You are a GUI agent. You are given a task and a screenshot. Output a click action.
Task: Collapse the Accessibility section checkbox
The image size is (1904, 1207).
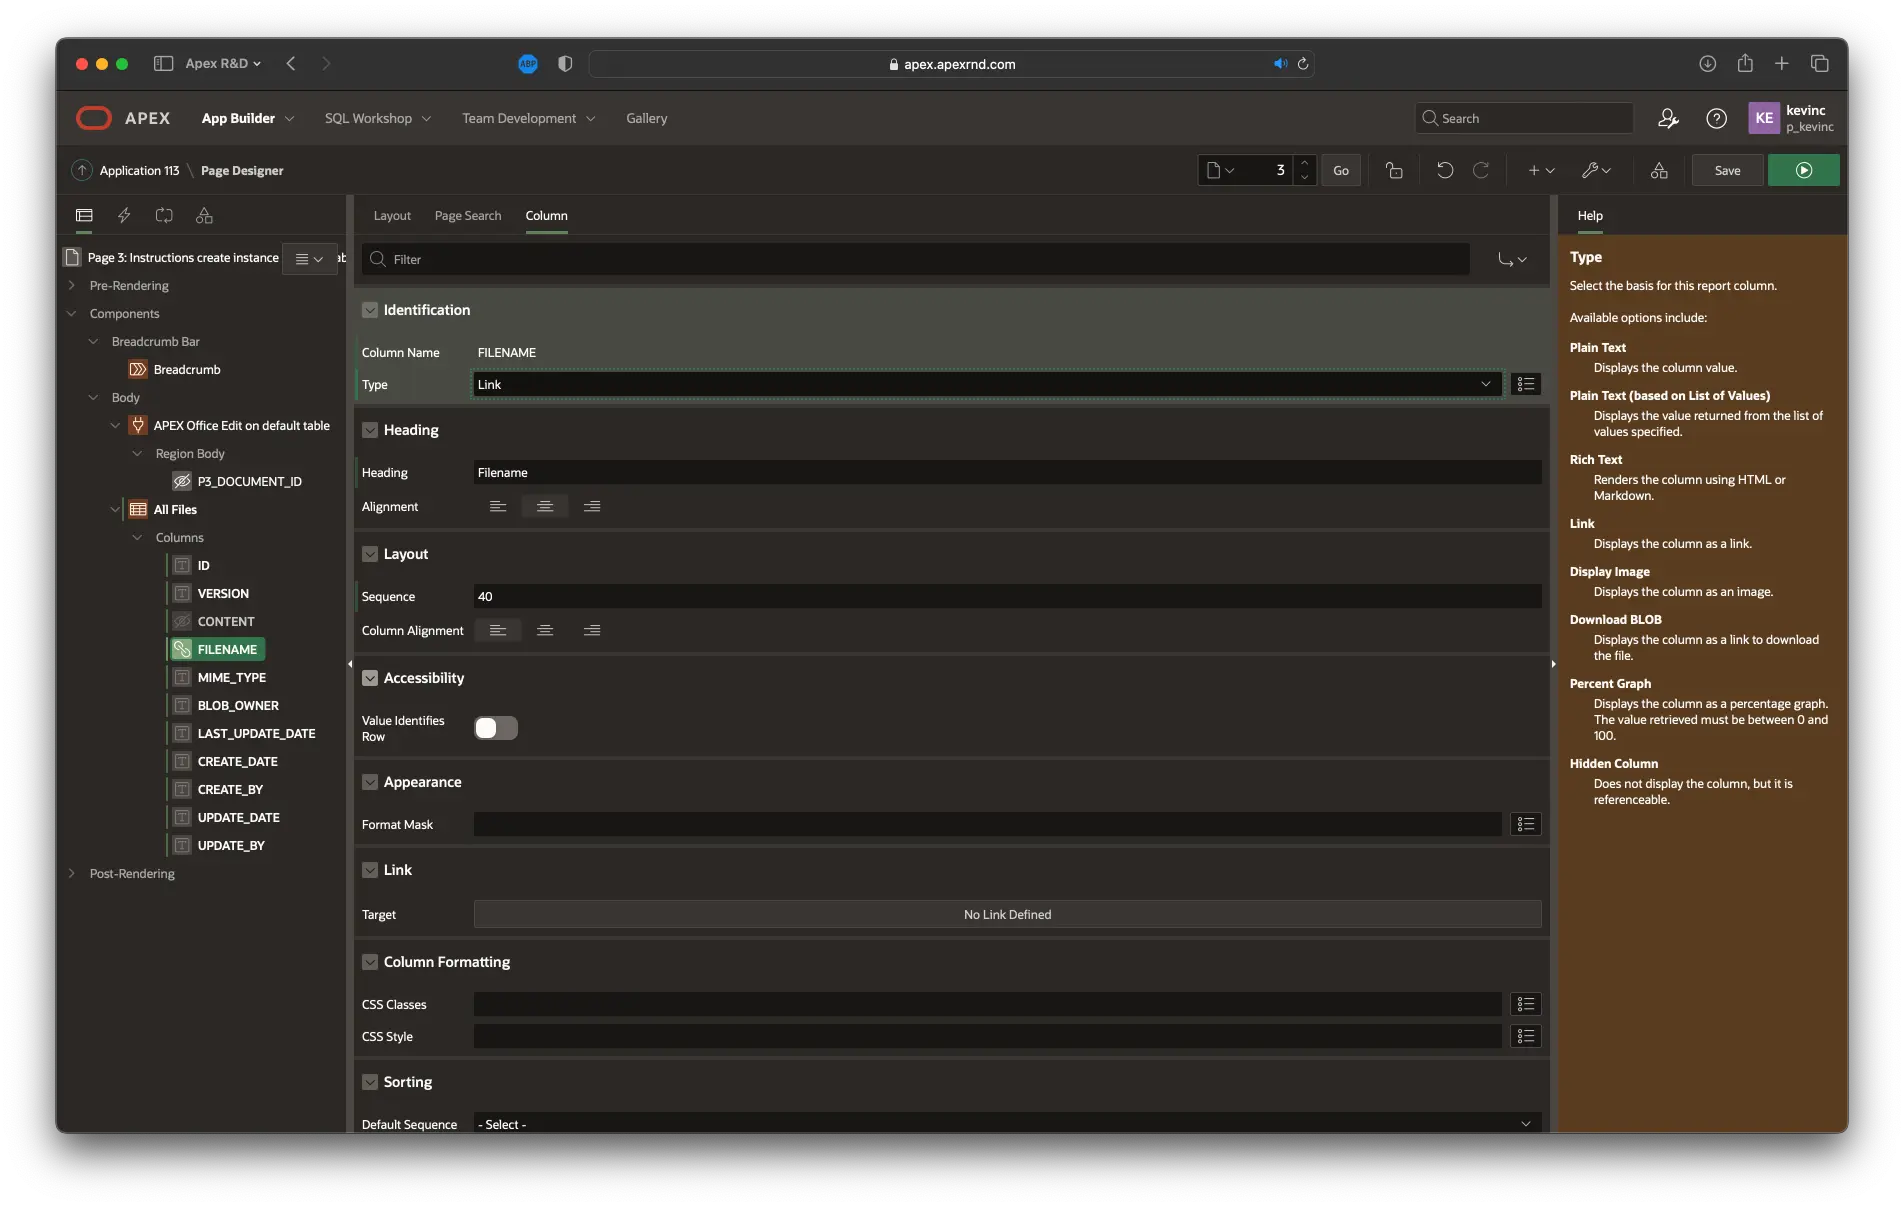pos(370,678)
